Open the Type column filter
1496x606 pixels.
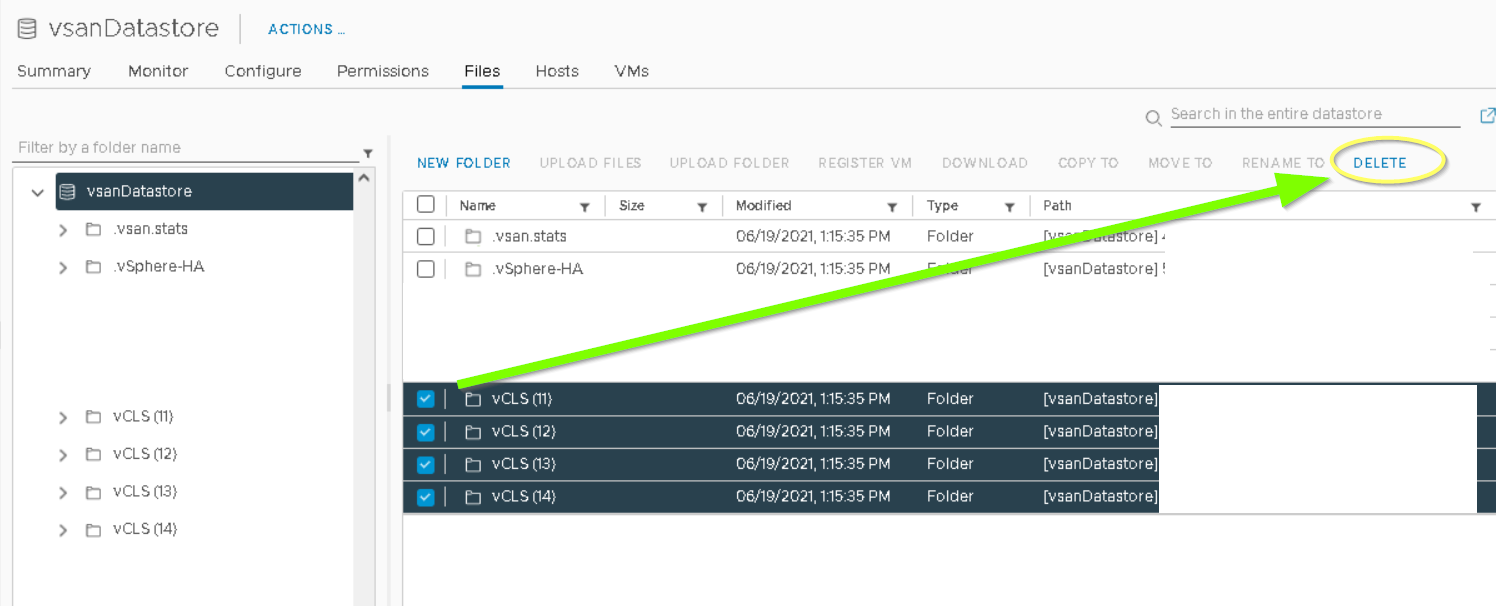tap(1010, 207)
